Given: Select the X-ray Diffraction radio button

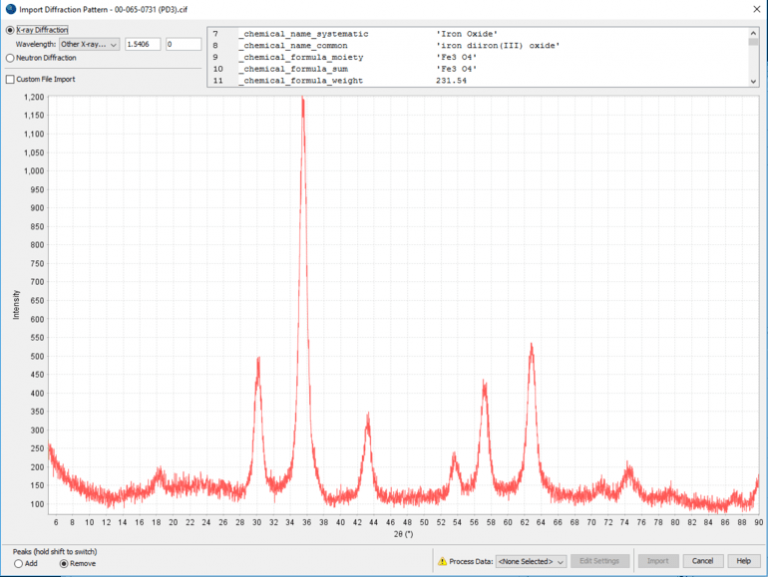Looking at the screenshot, I should coord(10,30).
